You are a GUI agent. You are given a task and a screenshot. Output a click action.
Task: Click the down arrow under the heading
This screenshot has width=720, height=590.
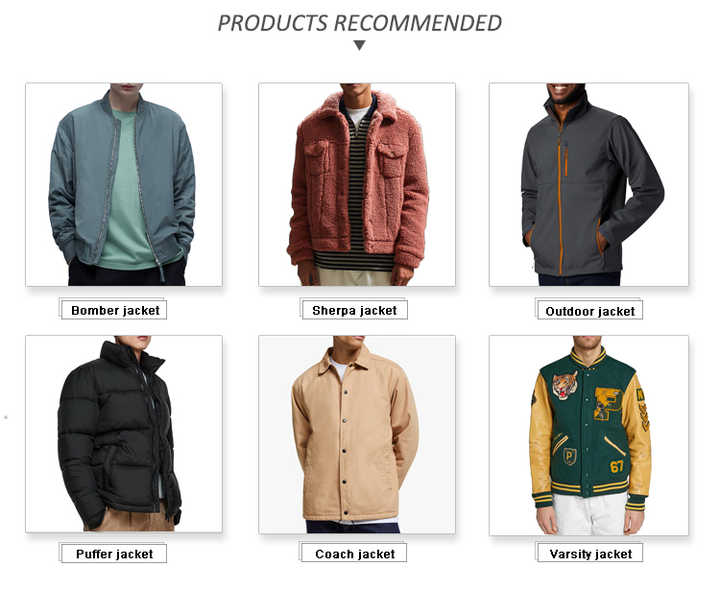(360, 45)
